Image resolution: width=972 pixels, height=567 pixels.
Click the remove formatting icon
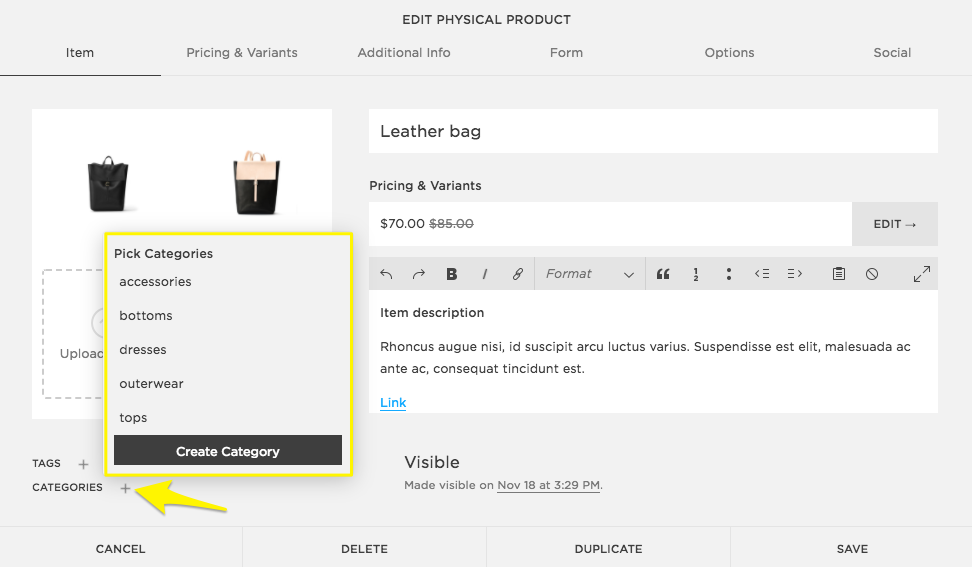[872, 274]
